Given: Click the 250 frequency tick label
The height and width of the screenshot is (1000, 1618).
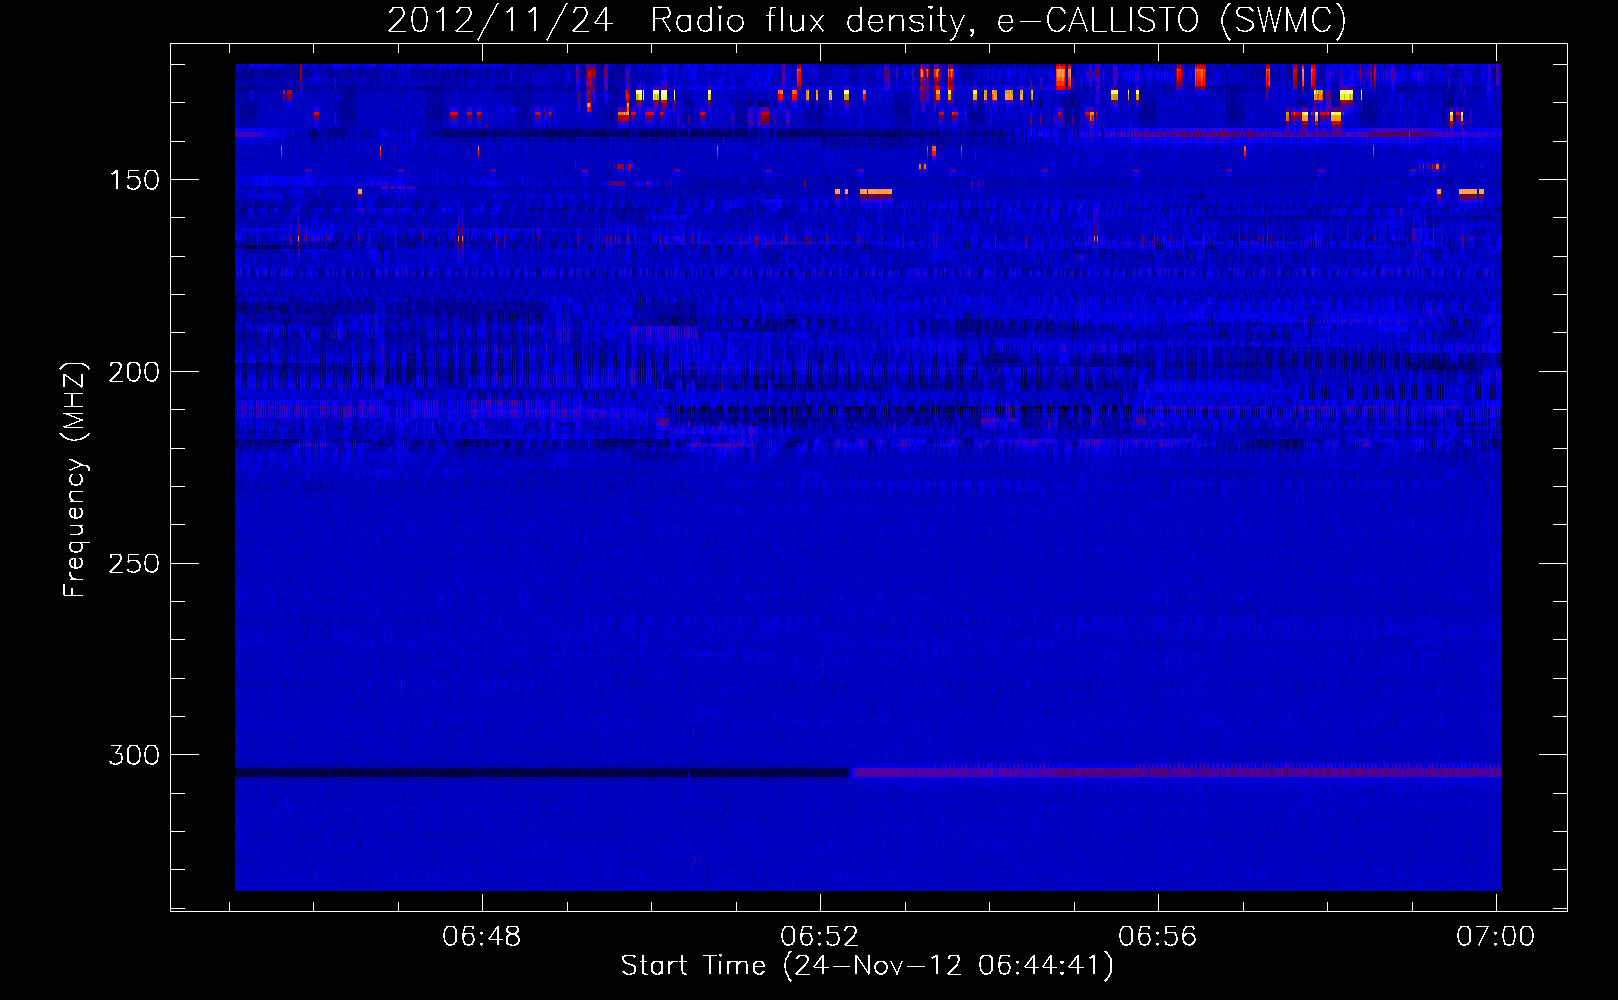Looking at the screenshot, I should [x=134, y=564].
